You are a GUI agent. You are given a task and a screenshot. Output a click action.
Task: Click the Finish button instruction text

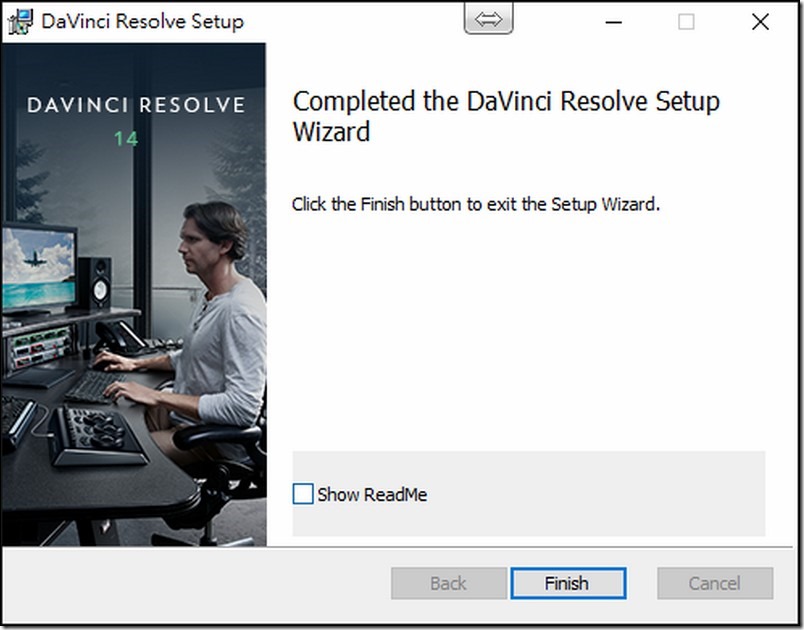pyautogui.click(x=476, y=204)
